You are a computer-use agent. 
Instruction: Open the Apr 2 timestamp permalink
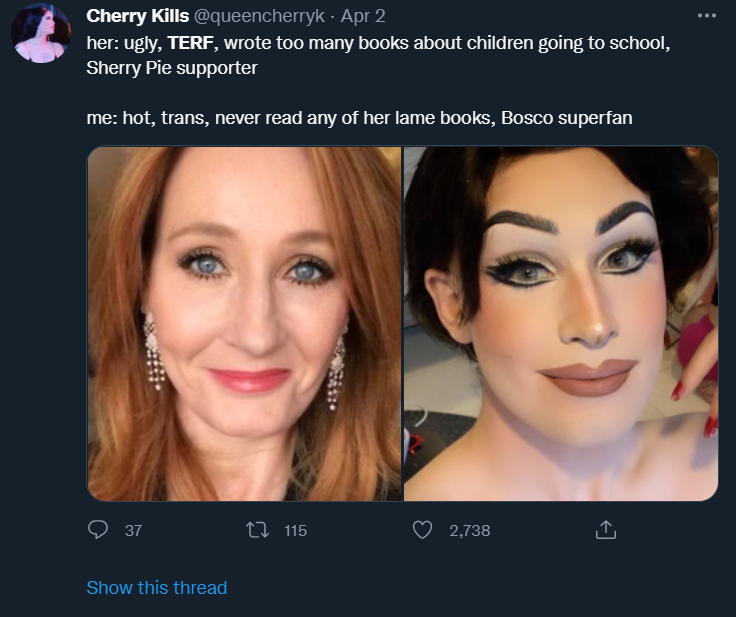pyautogui.click(x=363, y=16)
